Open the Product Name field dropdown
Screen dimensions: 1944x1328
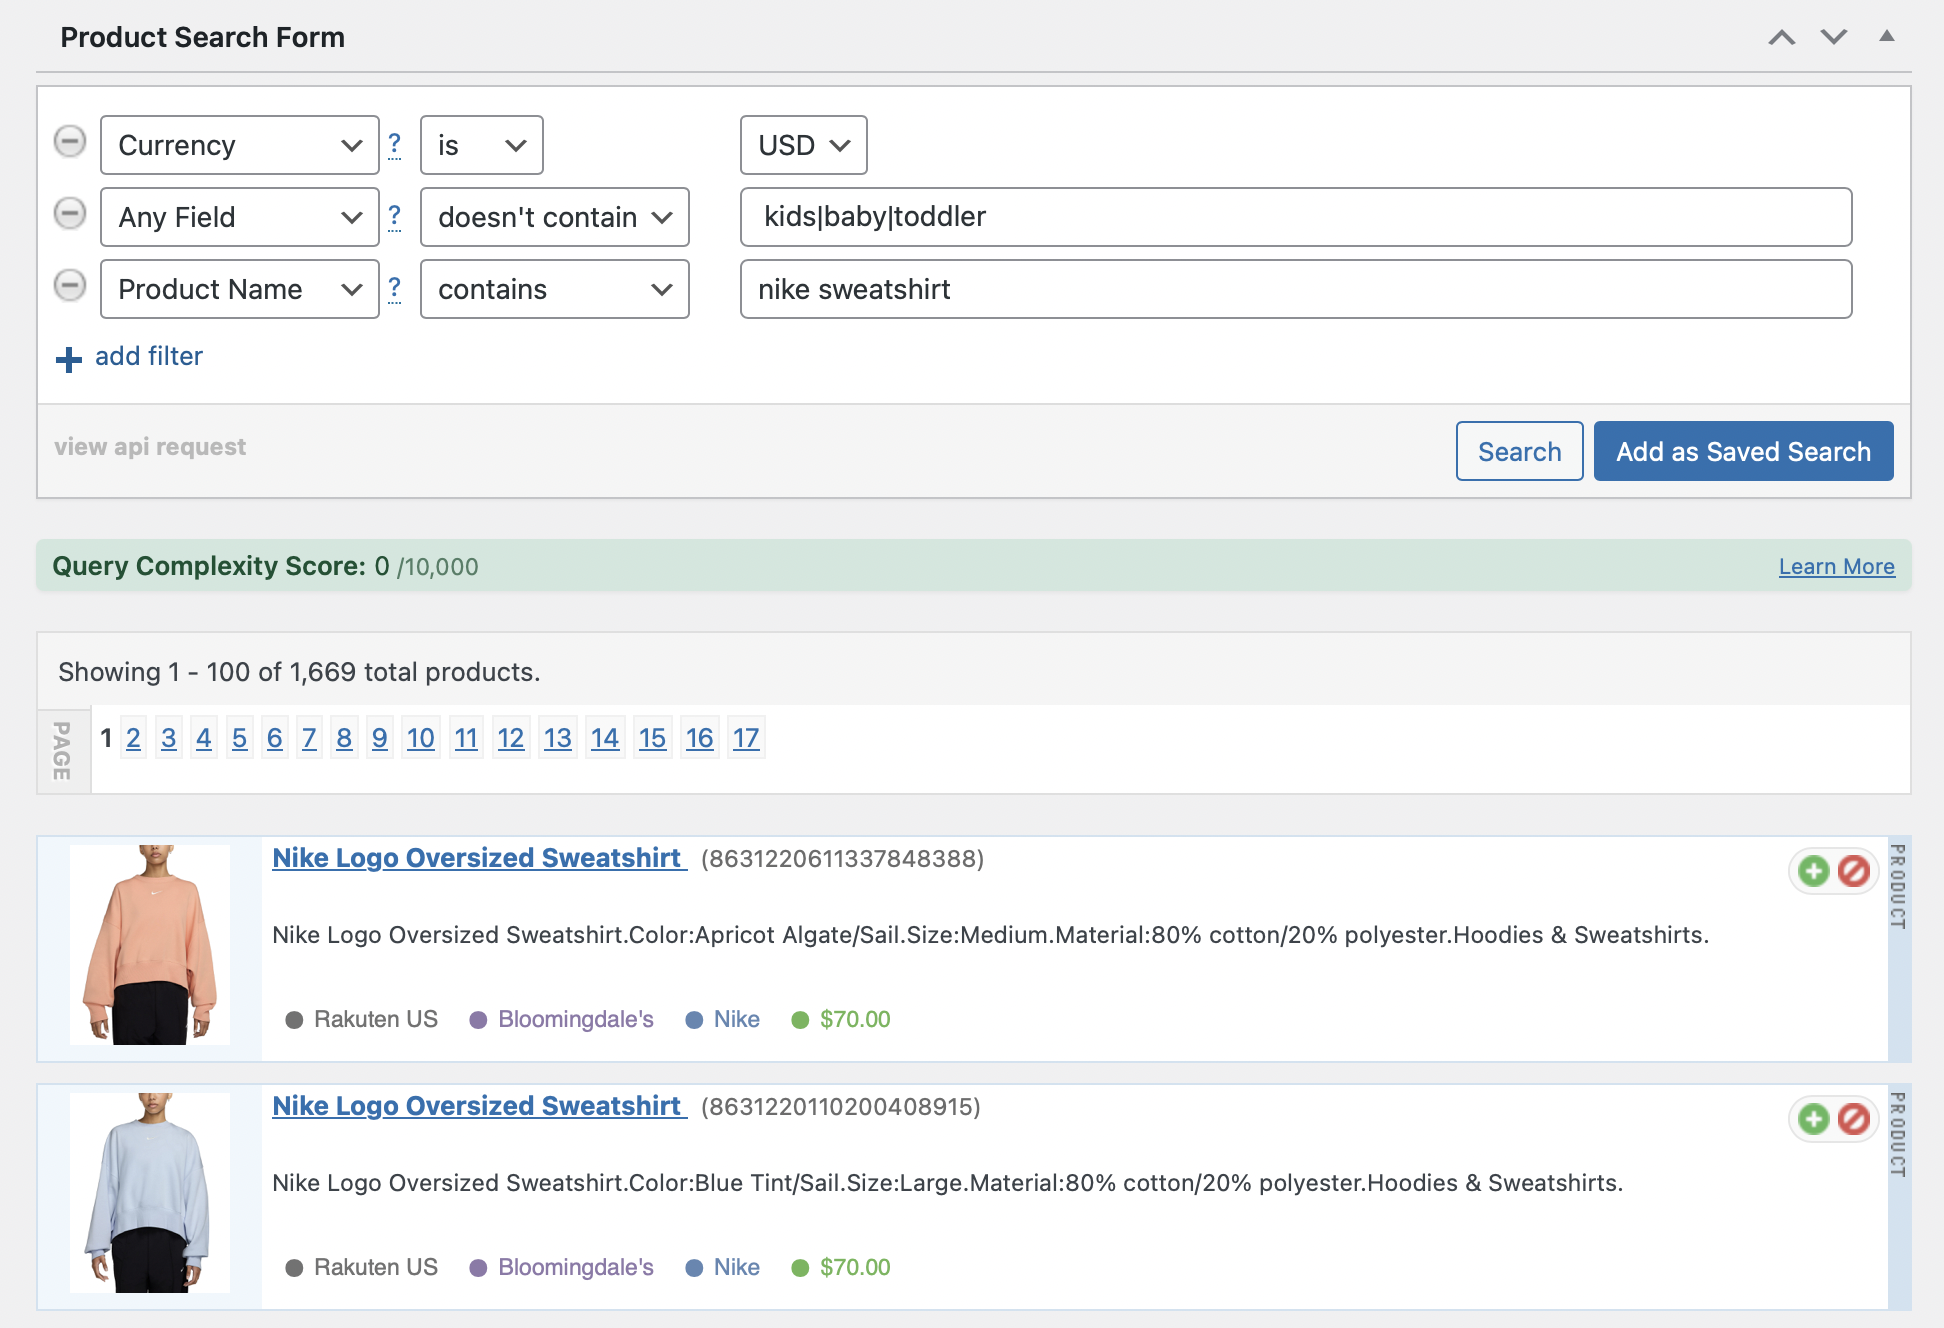[x=240, y=289]
